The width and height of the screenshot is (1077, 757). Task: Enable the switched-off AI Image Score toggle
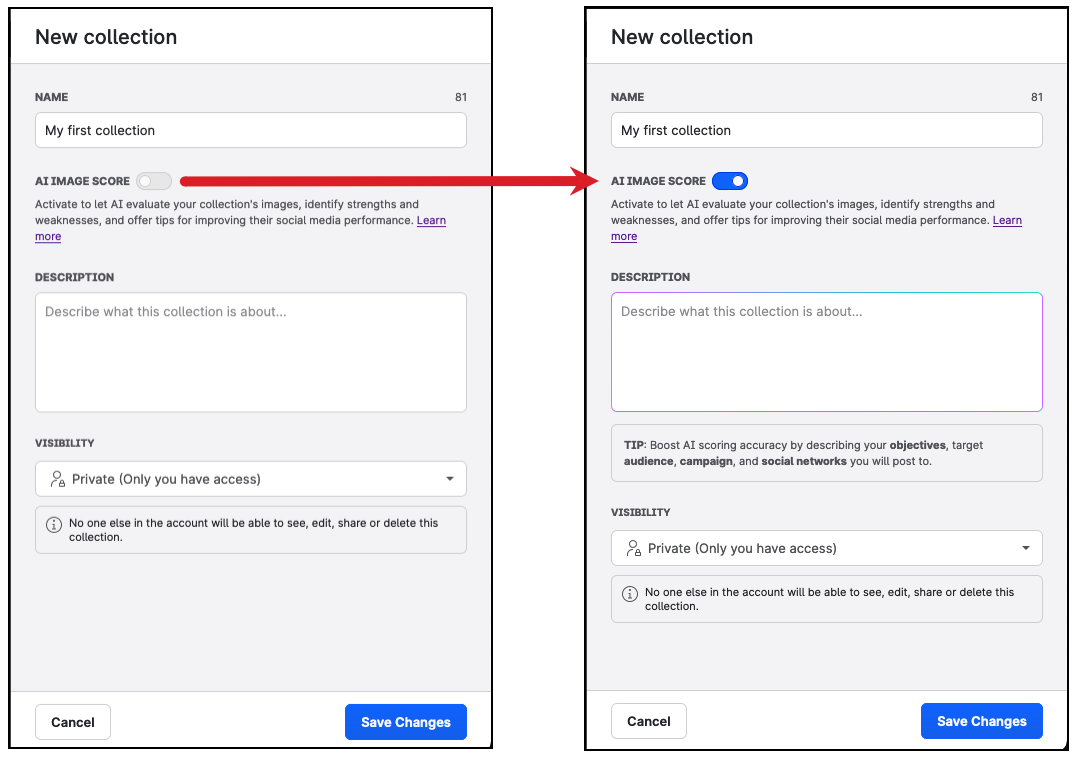154,181
